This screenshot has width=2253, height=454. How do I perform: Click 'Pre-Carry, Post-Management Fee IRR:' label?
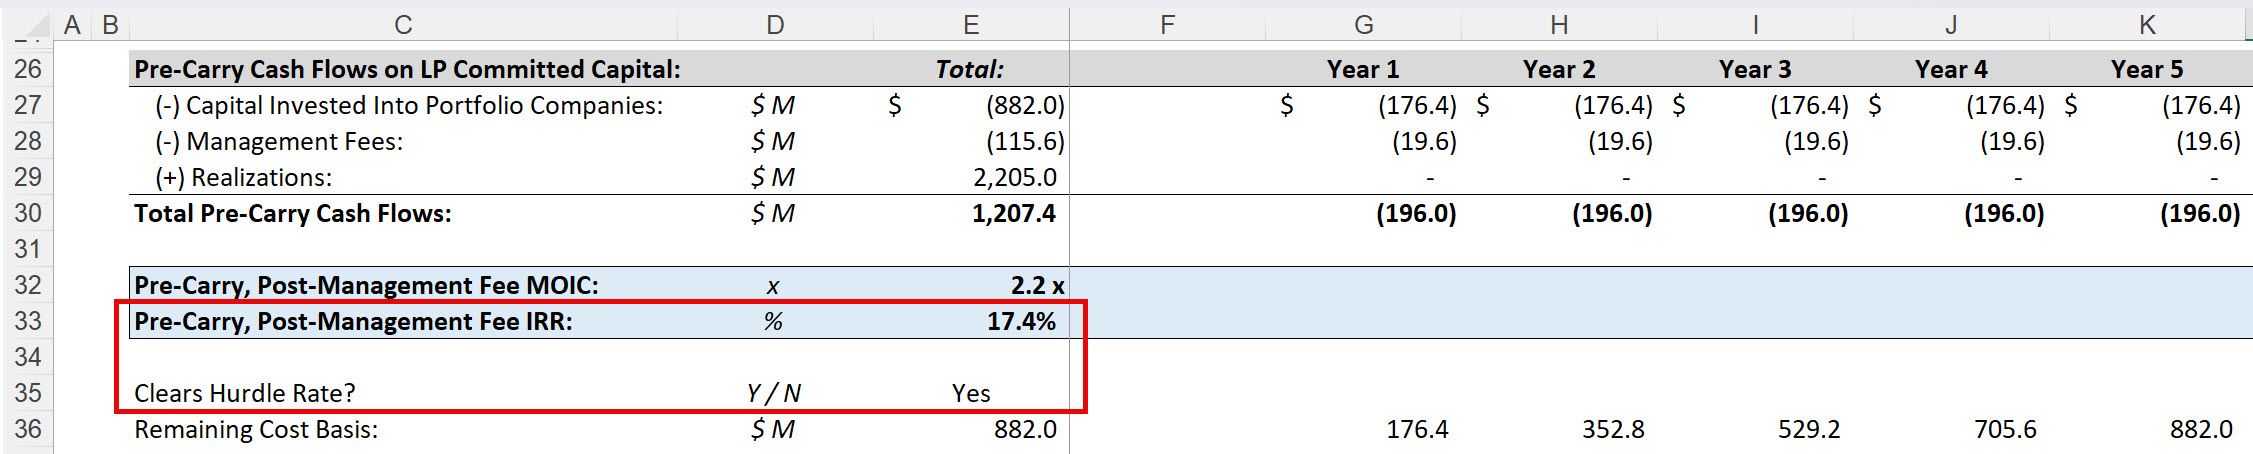(353, 321)
